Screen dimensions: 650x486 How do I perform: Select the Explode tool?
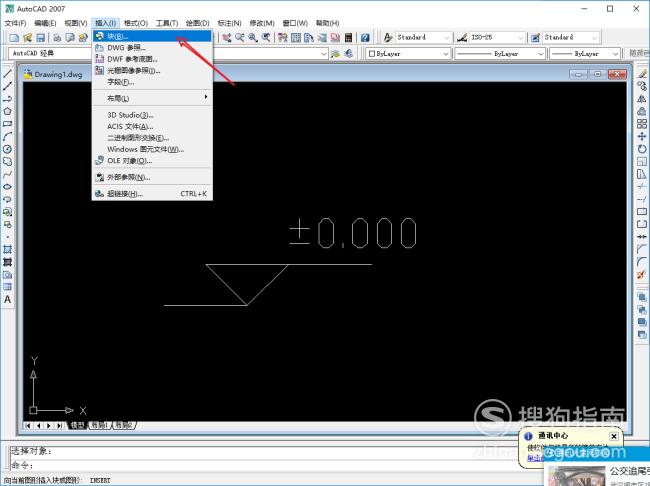[642, 274]
